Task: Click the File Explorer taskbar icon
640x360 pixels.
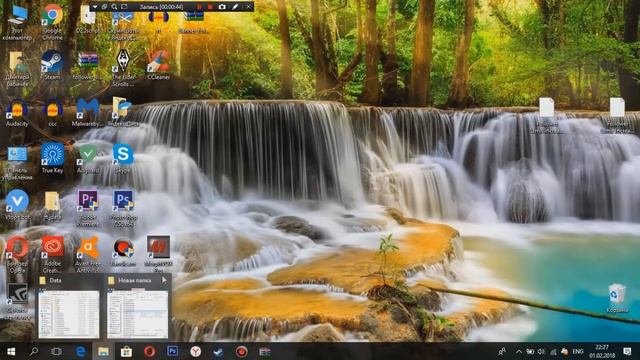Action: click(103, 351)
